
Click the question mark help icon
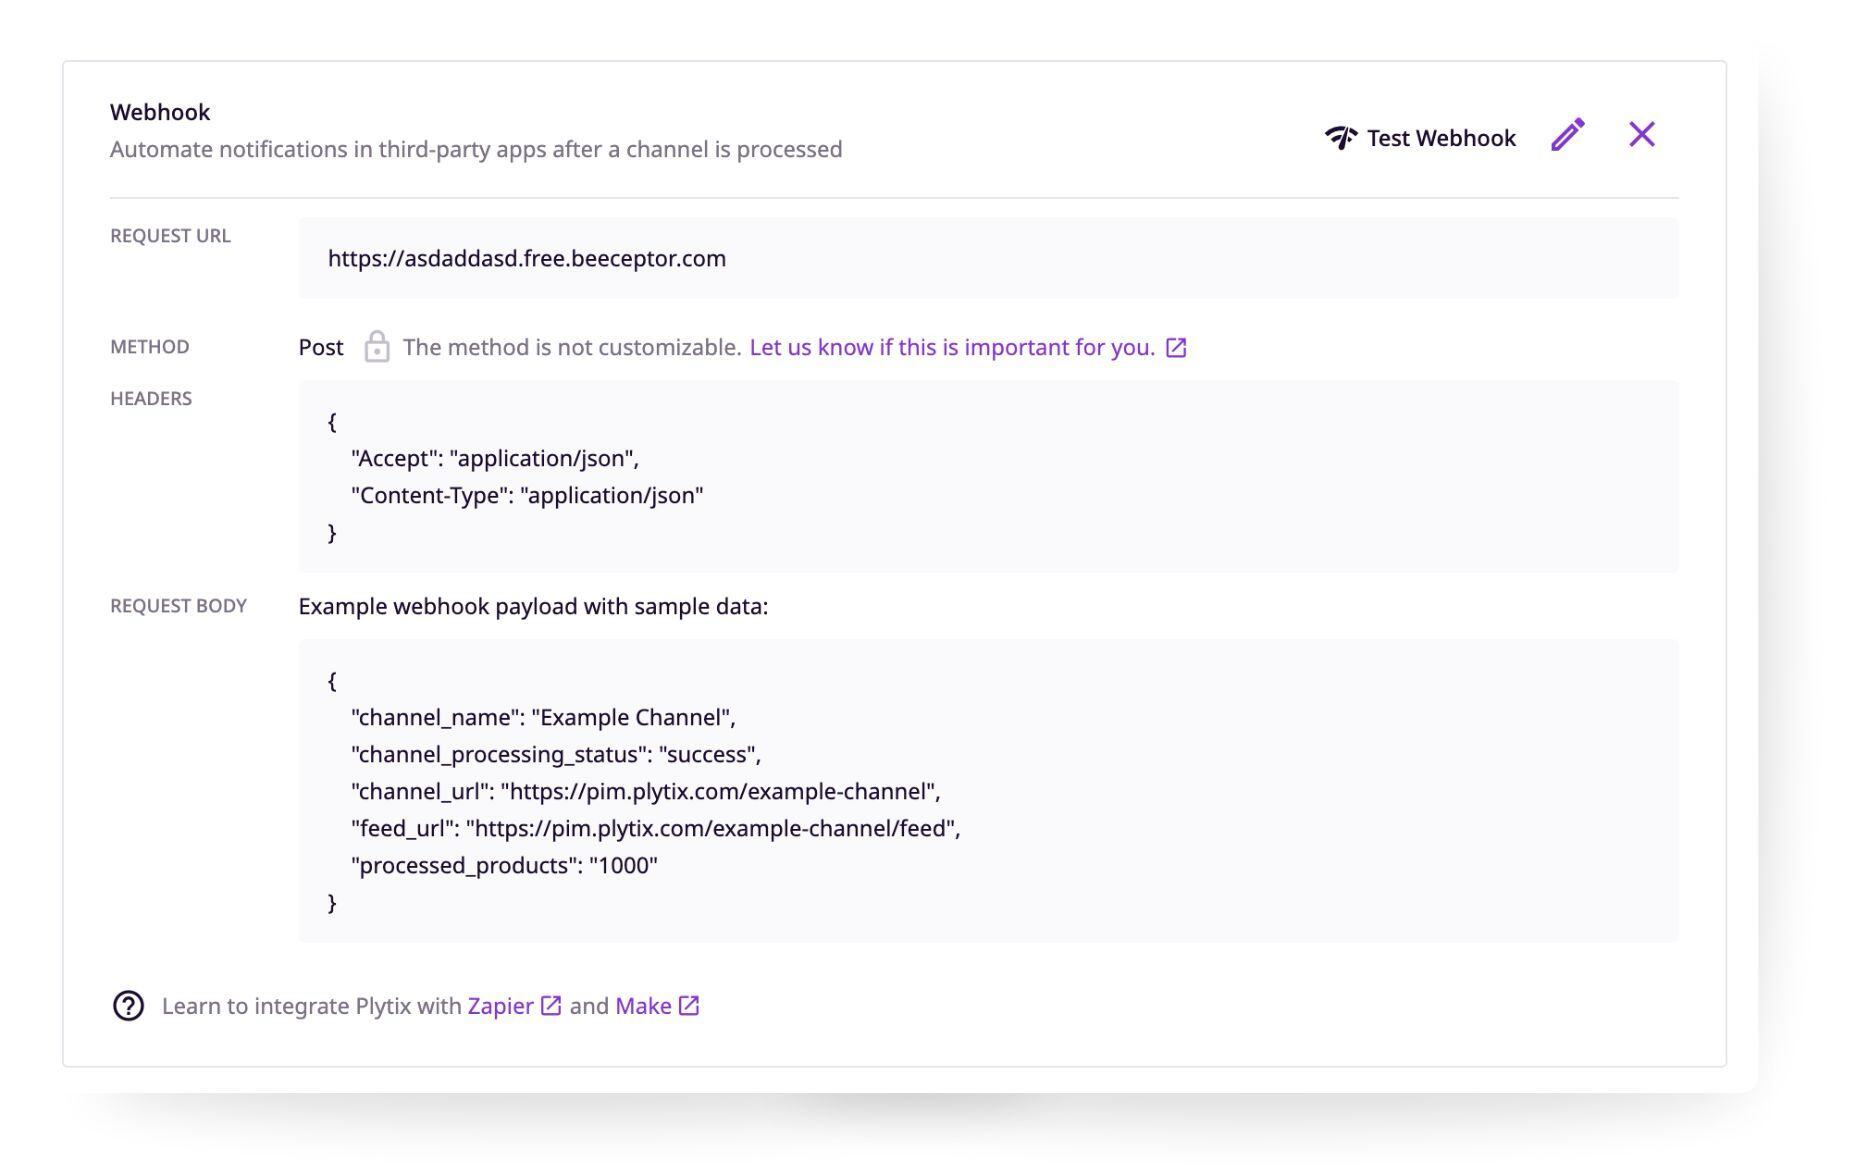point(128,1006)
